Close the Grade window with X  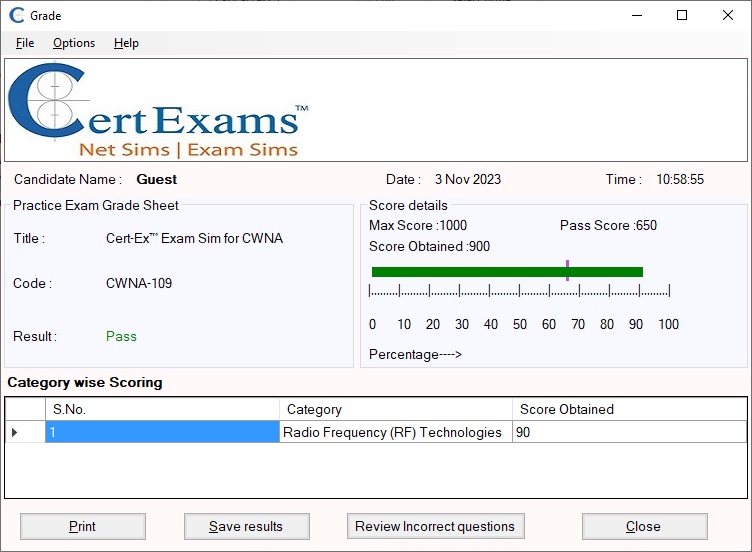pyautogui.click(x=728, y=15)
